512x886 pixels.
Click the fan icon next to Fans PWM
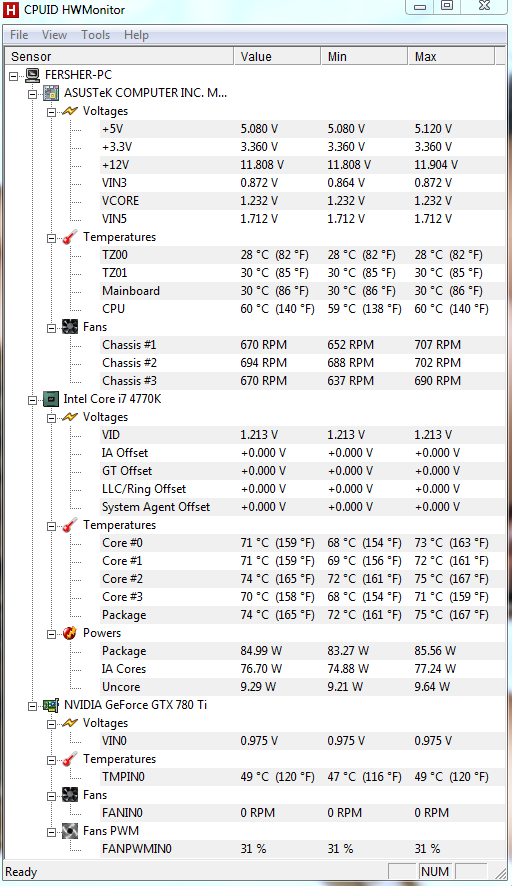(70, 831)
